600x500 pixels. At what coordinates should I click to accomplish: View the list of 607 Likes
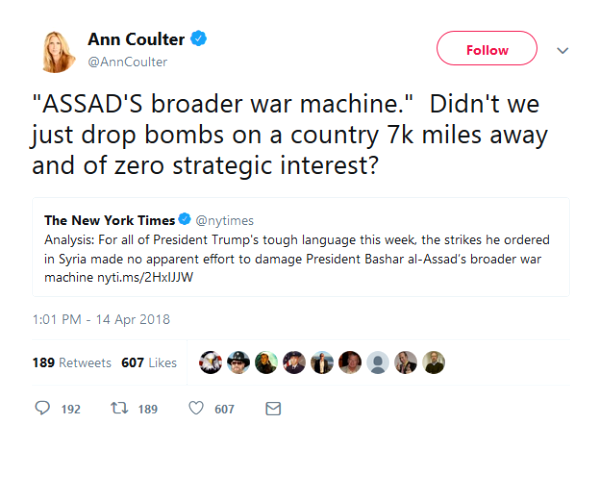click(x=149, y=363)
